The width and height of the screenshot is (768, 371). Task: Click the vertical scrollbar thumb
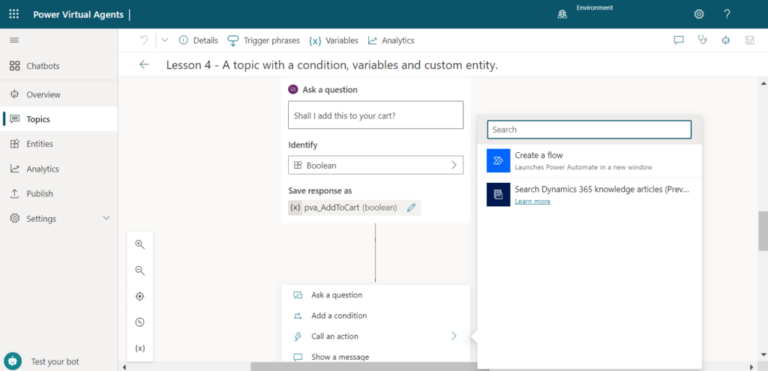pos(763,231)
